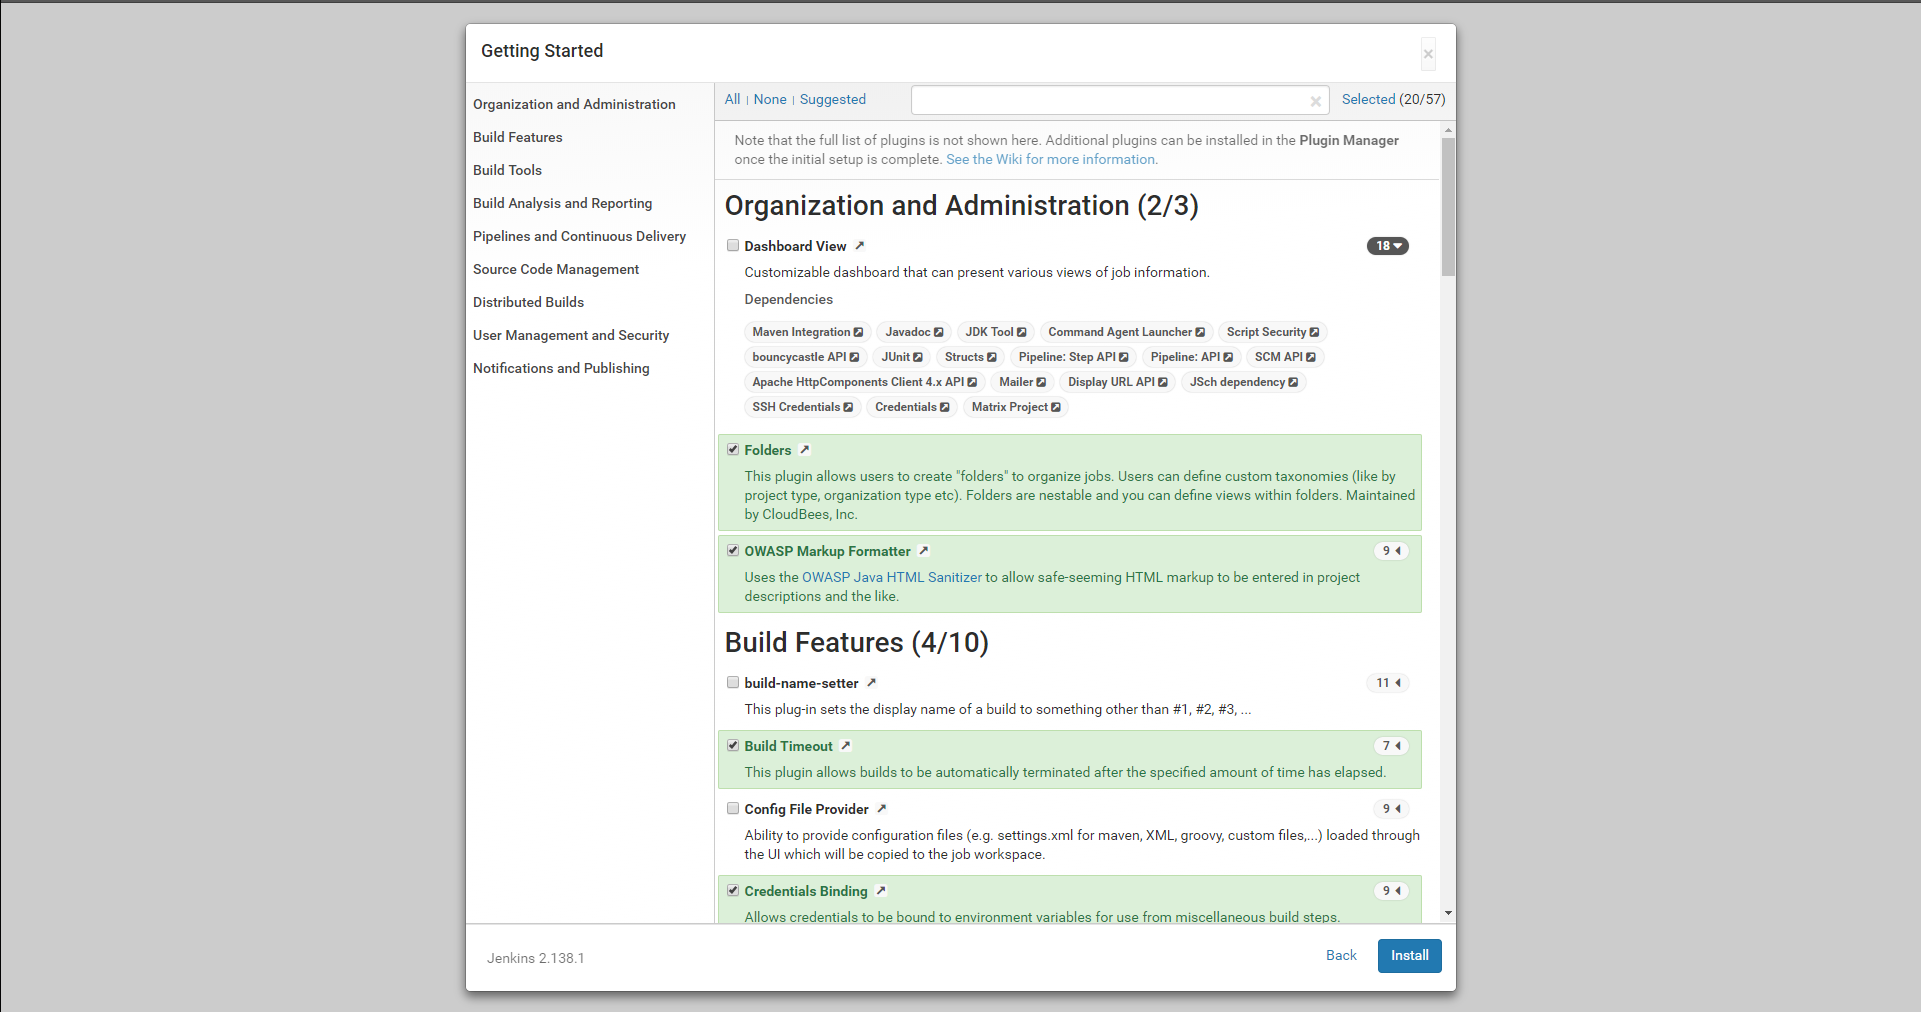
Task: Select None plugins link
Action: pos(770,99)
